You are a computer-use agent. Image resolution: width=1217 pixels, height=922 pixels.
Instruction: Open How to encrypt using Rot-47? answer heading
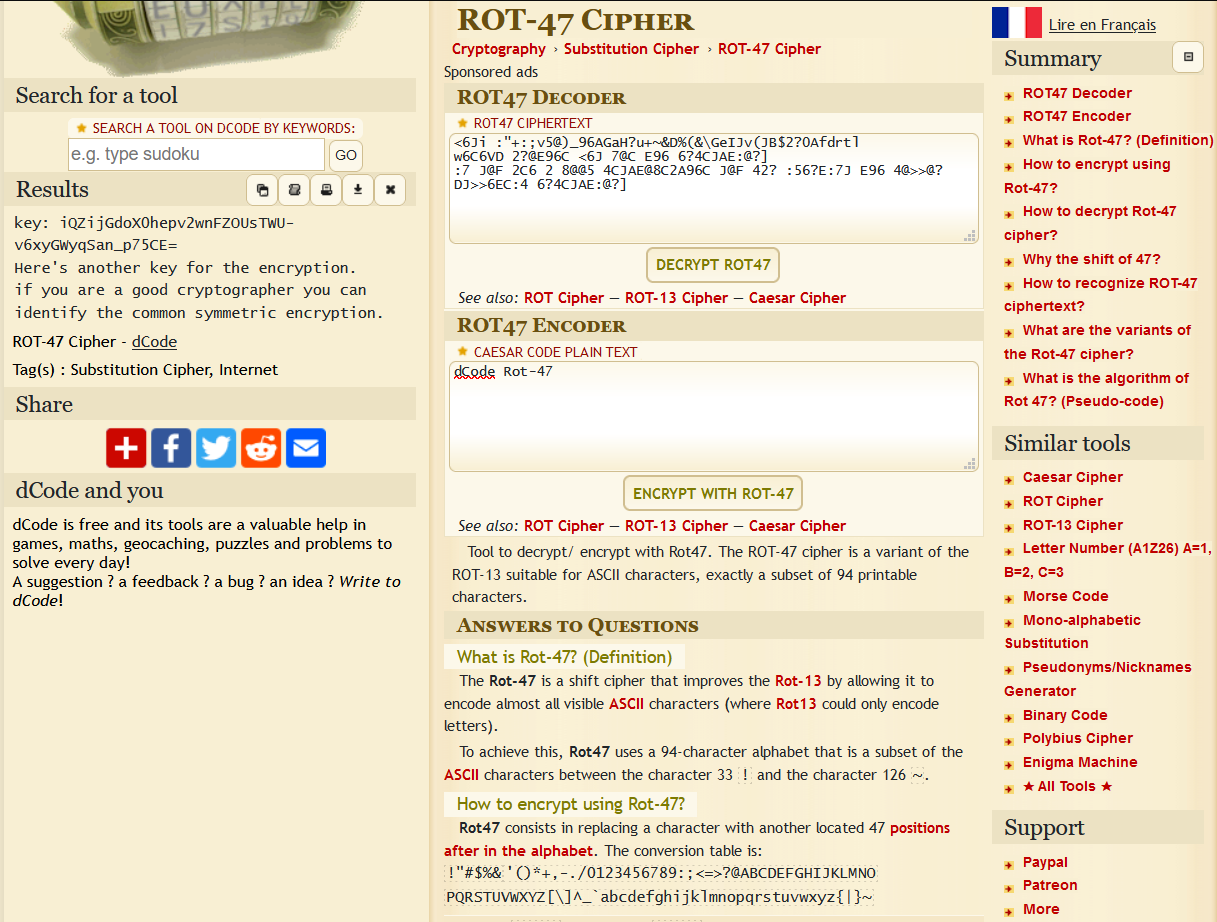pos(571,804)
